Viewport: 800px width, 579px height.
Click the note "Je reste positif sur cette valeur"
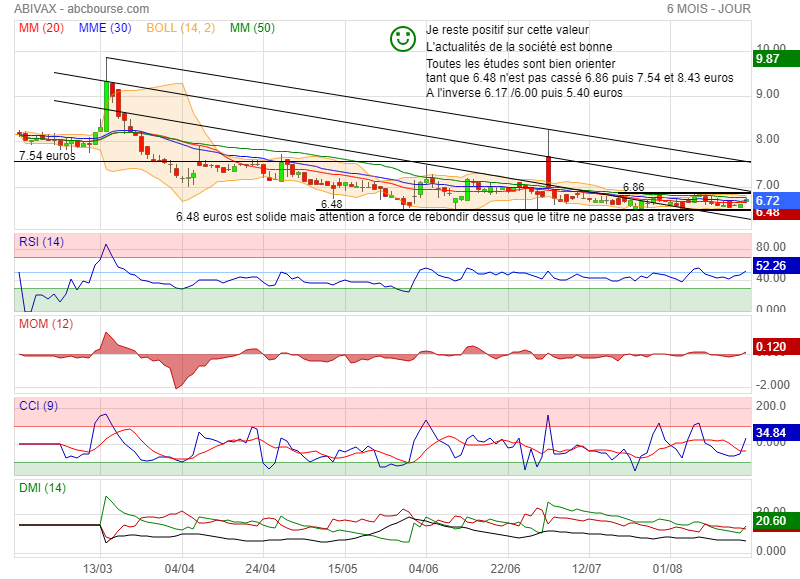point(507,30)
